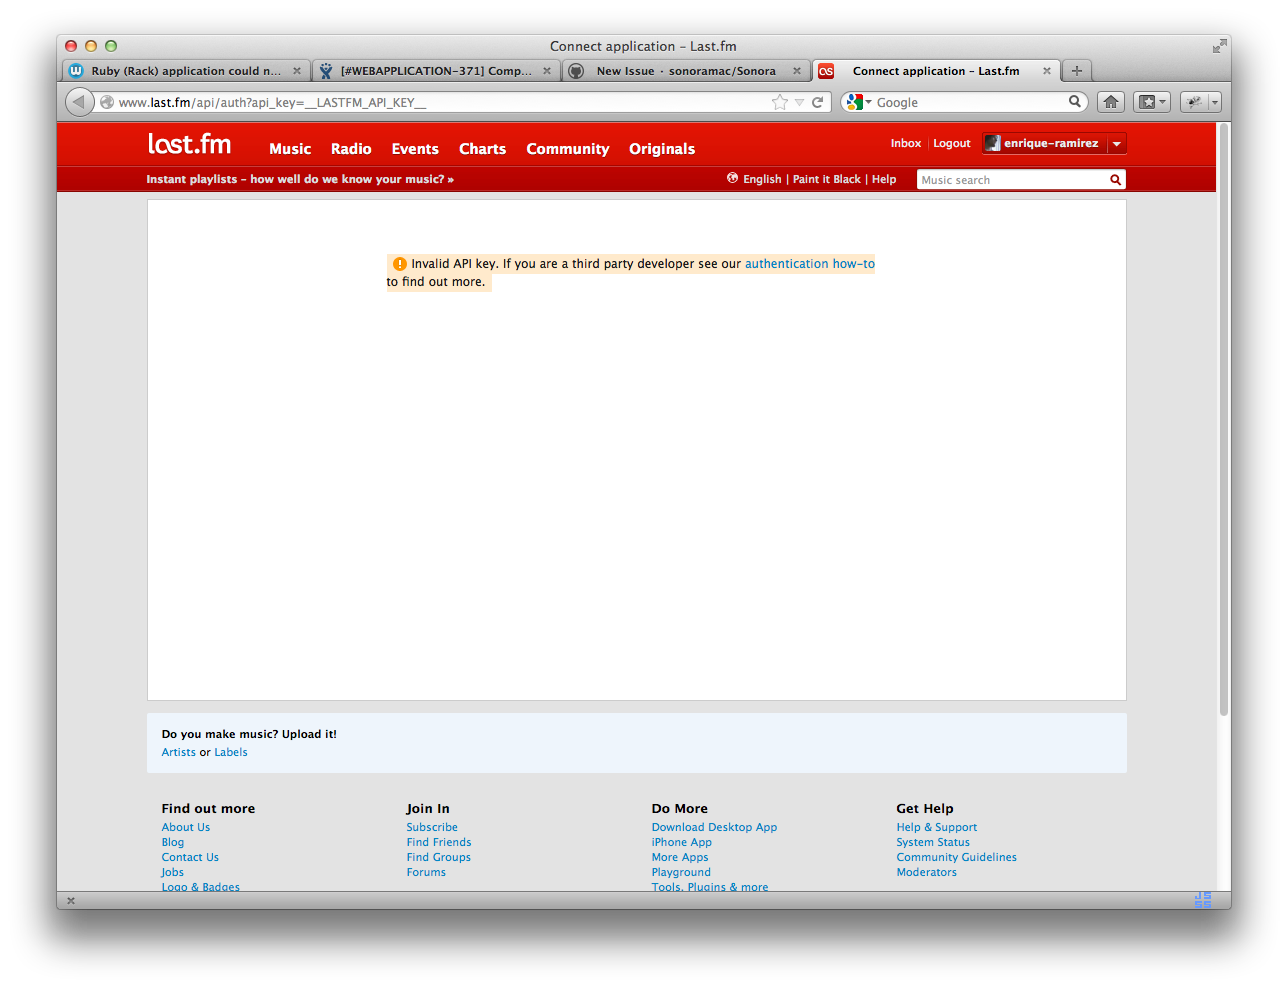
Task: Open the Labels upload link
Action: pos(231,752)
